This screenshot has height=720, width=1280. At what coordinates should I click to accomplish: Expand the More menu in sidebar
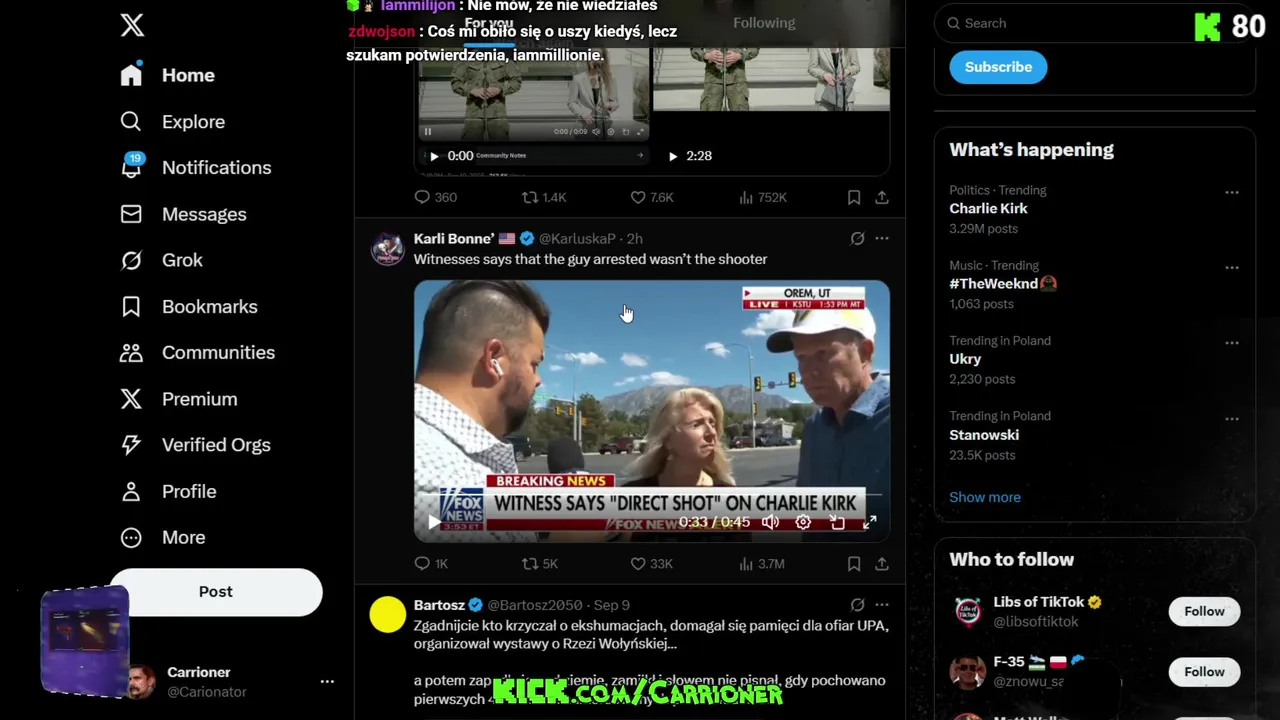(x=162, y=537)
